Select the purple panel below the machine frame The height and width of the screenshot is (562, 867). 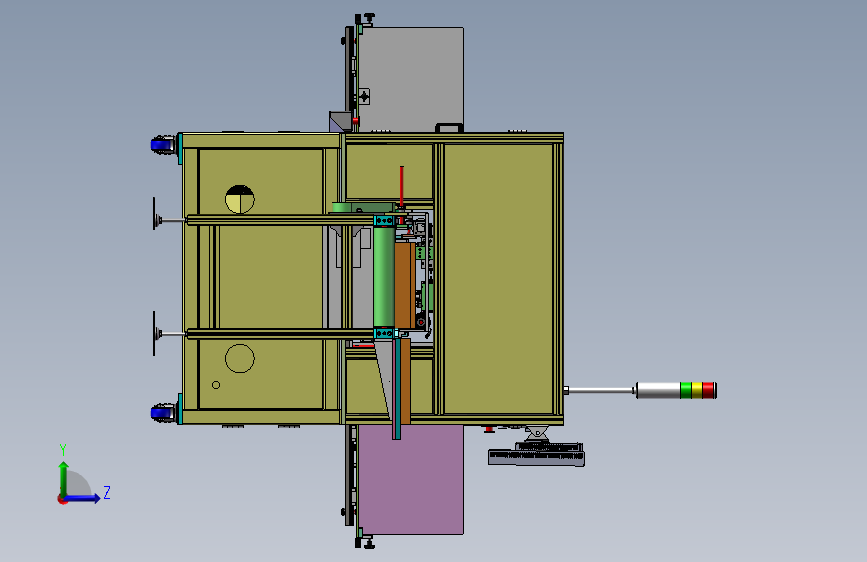[x=411, y=480]
